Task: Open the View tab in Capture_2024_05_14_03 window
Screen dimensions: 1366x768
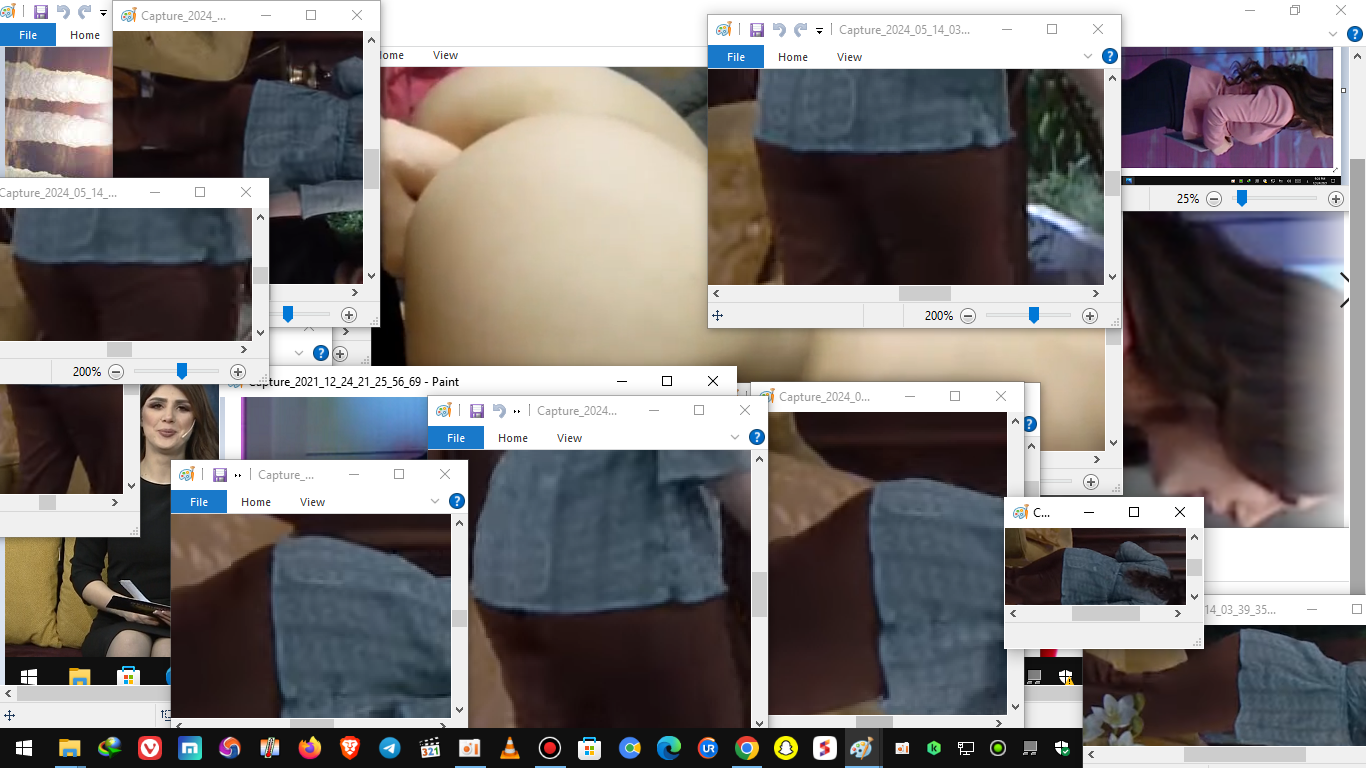Action: (x=849, y=57)
